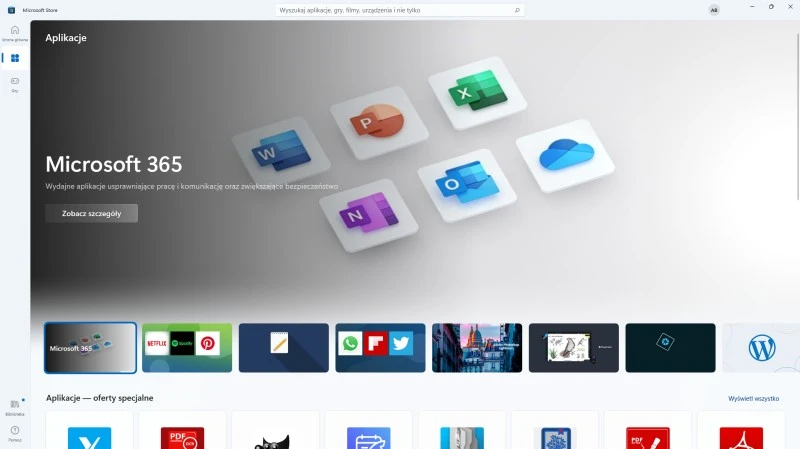This screenshot has height=449, width=800.
Task: Select the whiteboard sketch carousel thumbnail
Action: (573, 348)
